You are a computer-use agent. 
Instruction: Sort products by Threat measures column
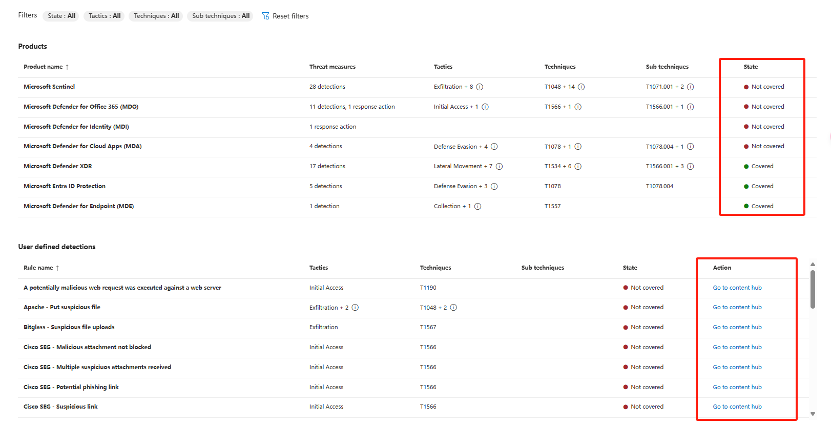coord(332,67)
